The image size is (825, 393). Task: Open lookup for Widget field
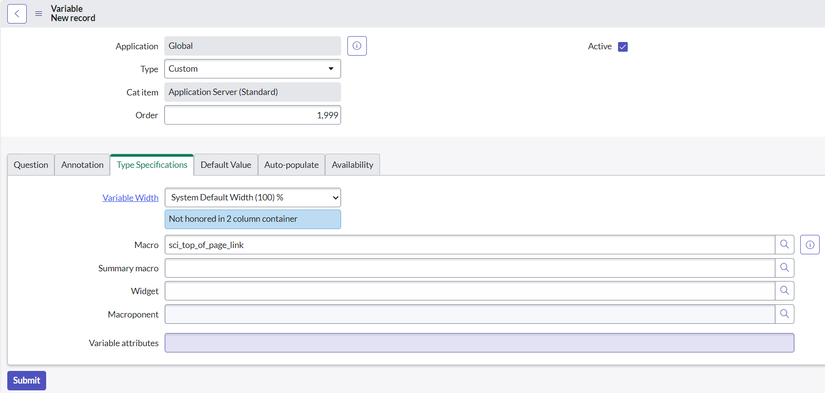tap(784, 290)
